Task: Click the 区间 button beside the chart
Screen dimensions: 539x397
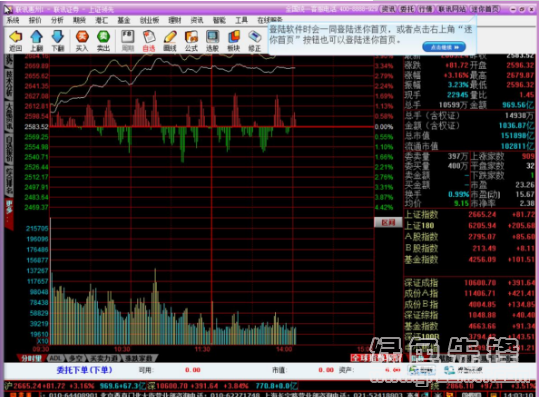Action: click(x=388, y=222)
